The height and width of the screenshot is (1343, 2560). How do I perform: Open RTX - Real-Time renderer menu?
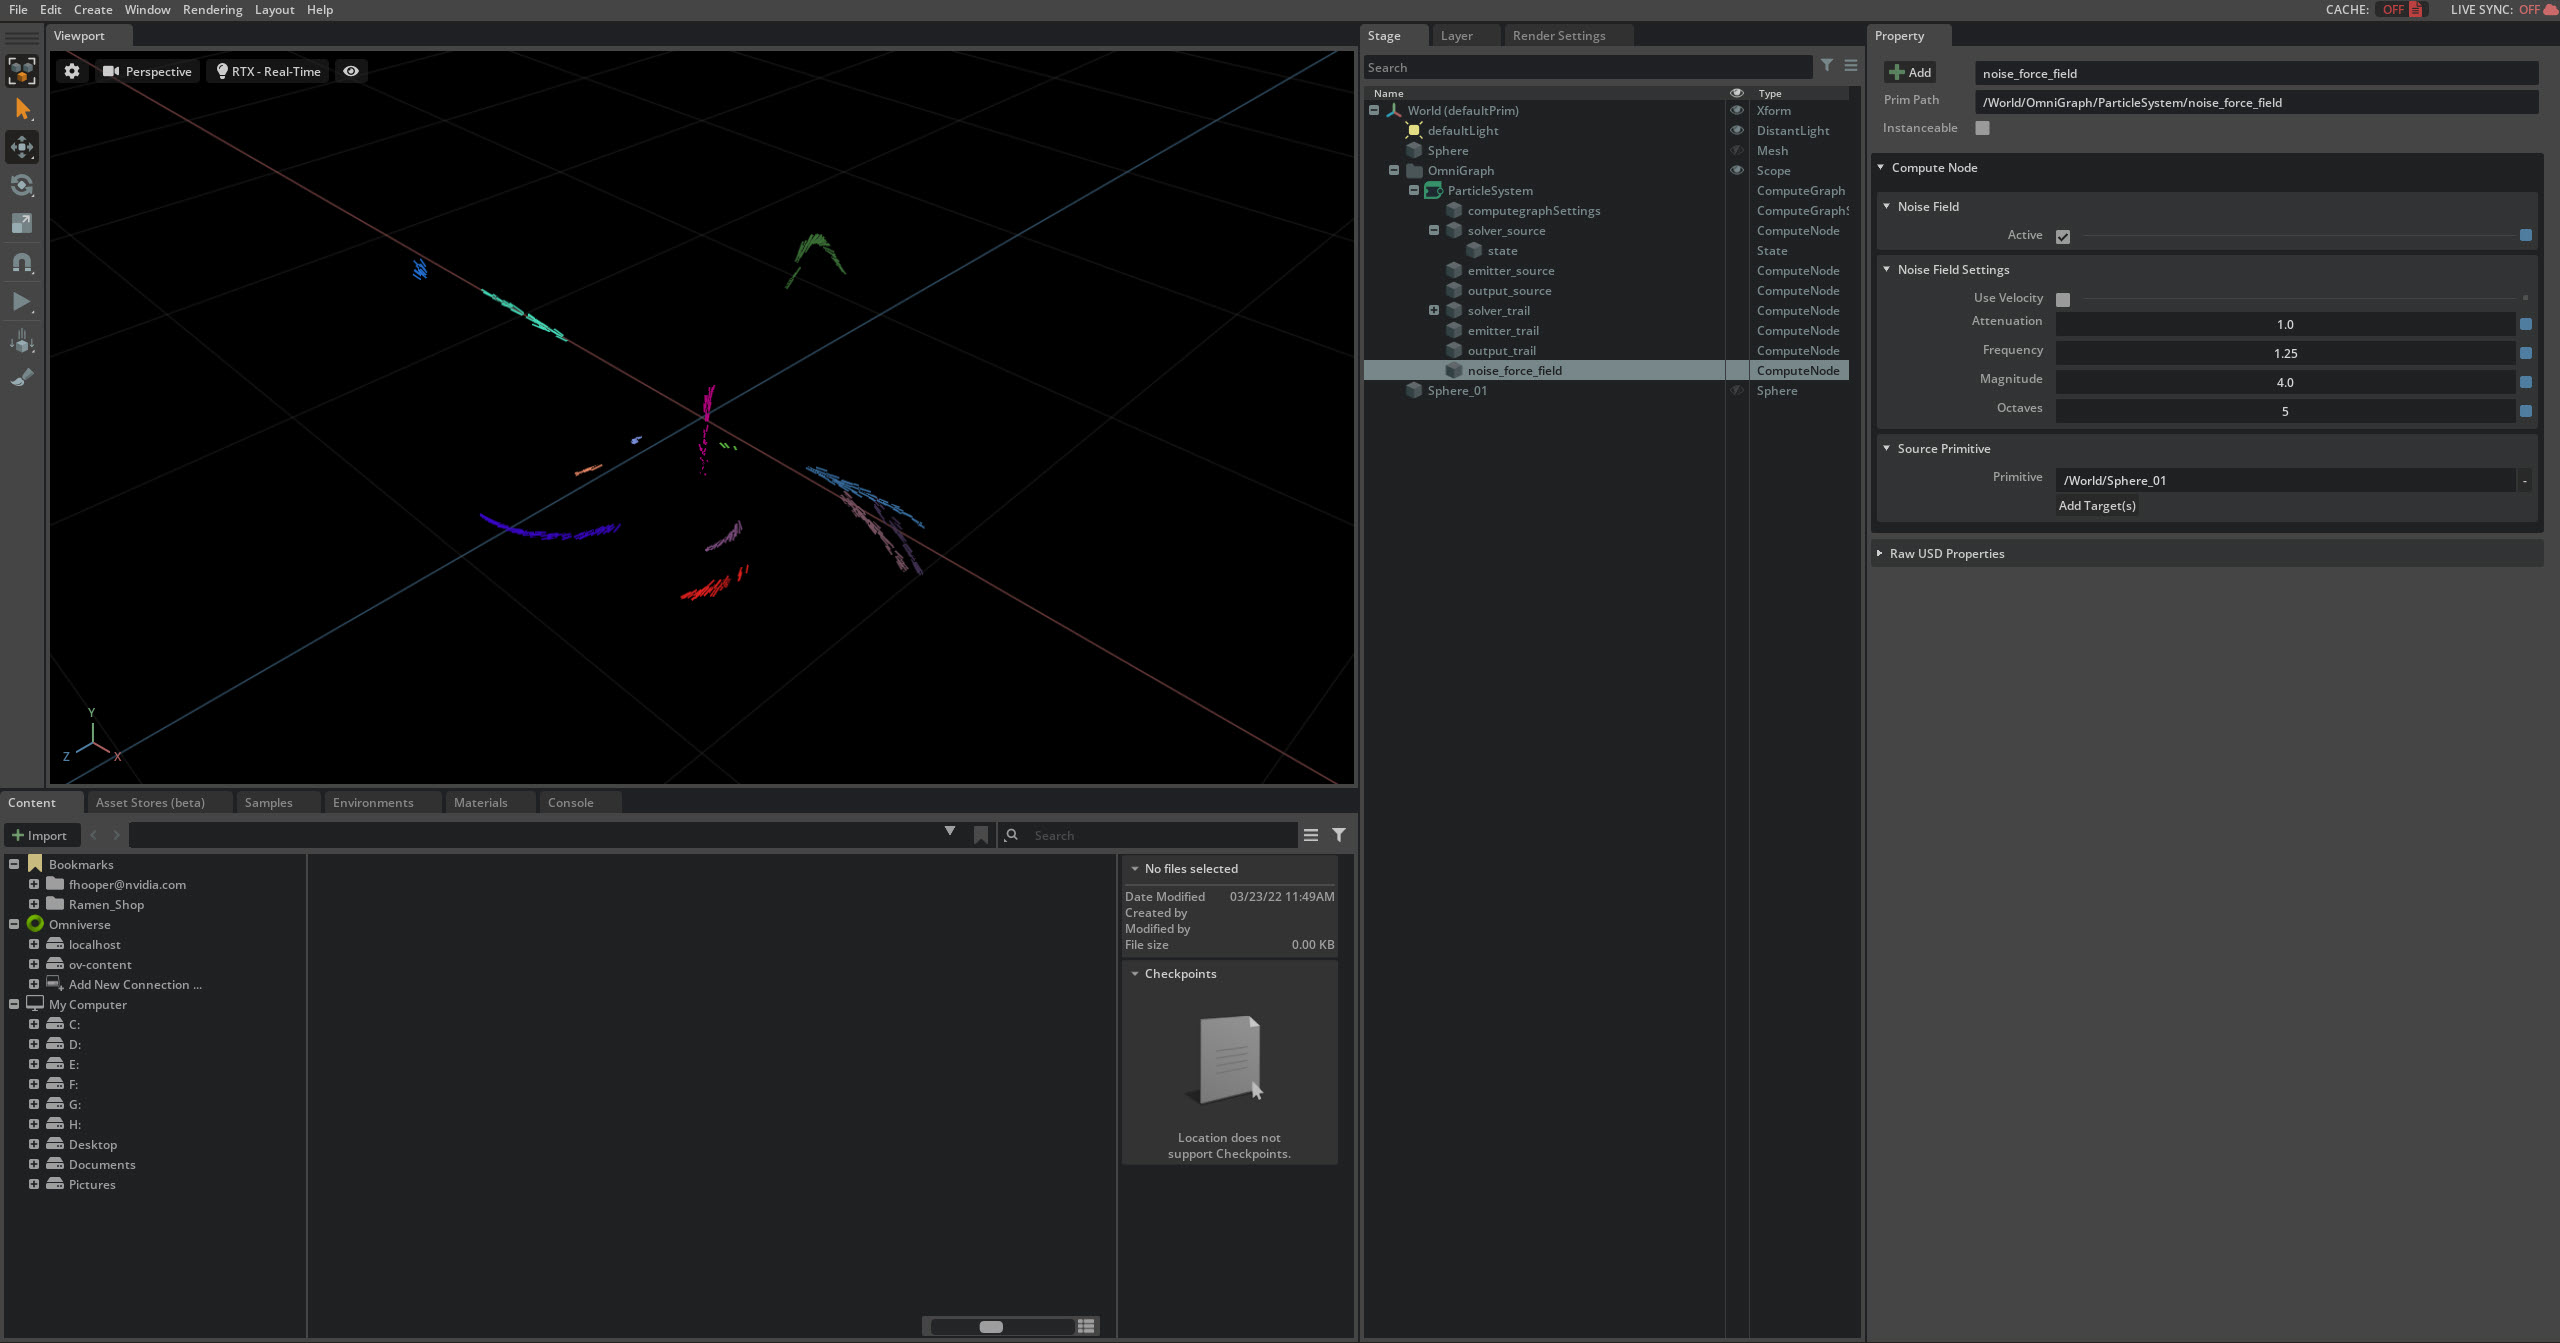pos(268,71)
